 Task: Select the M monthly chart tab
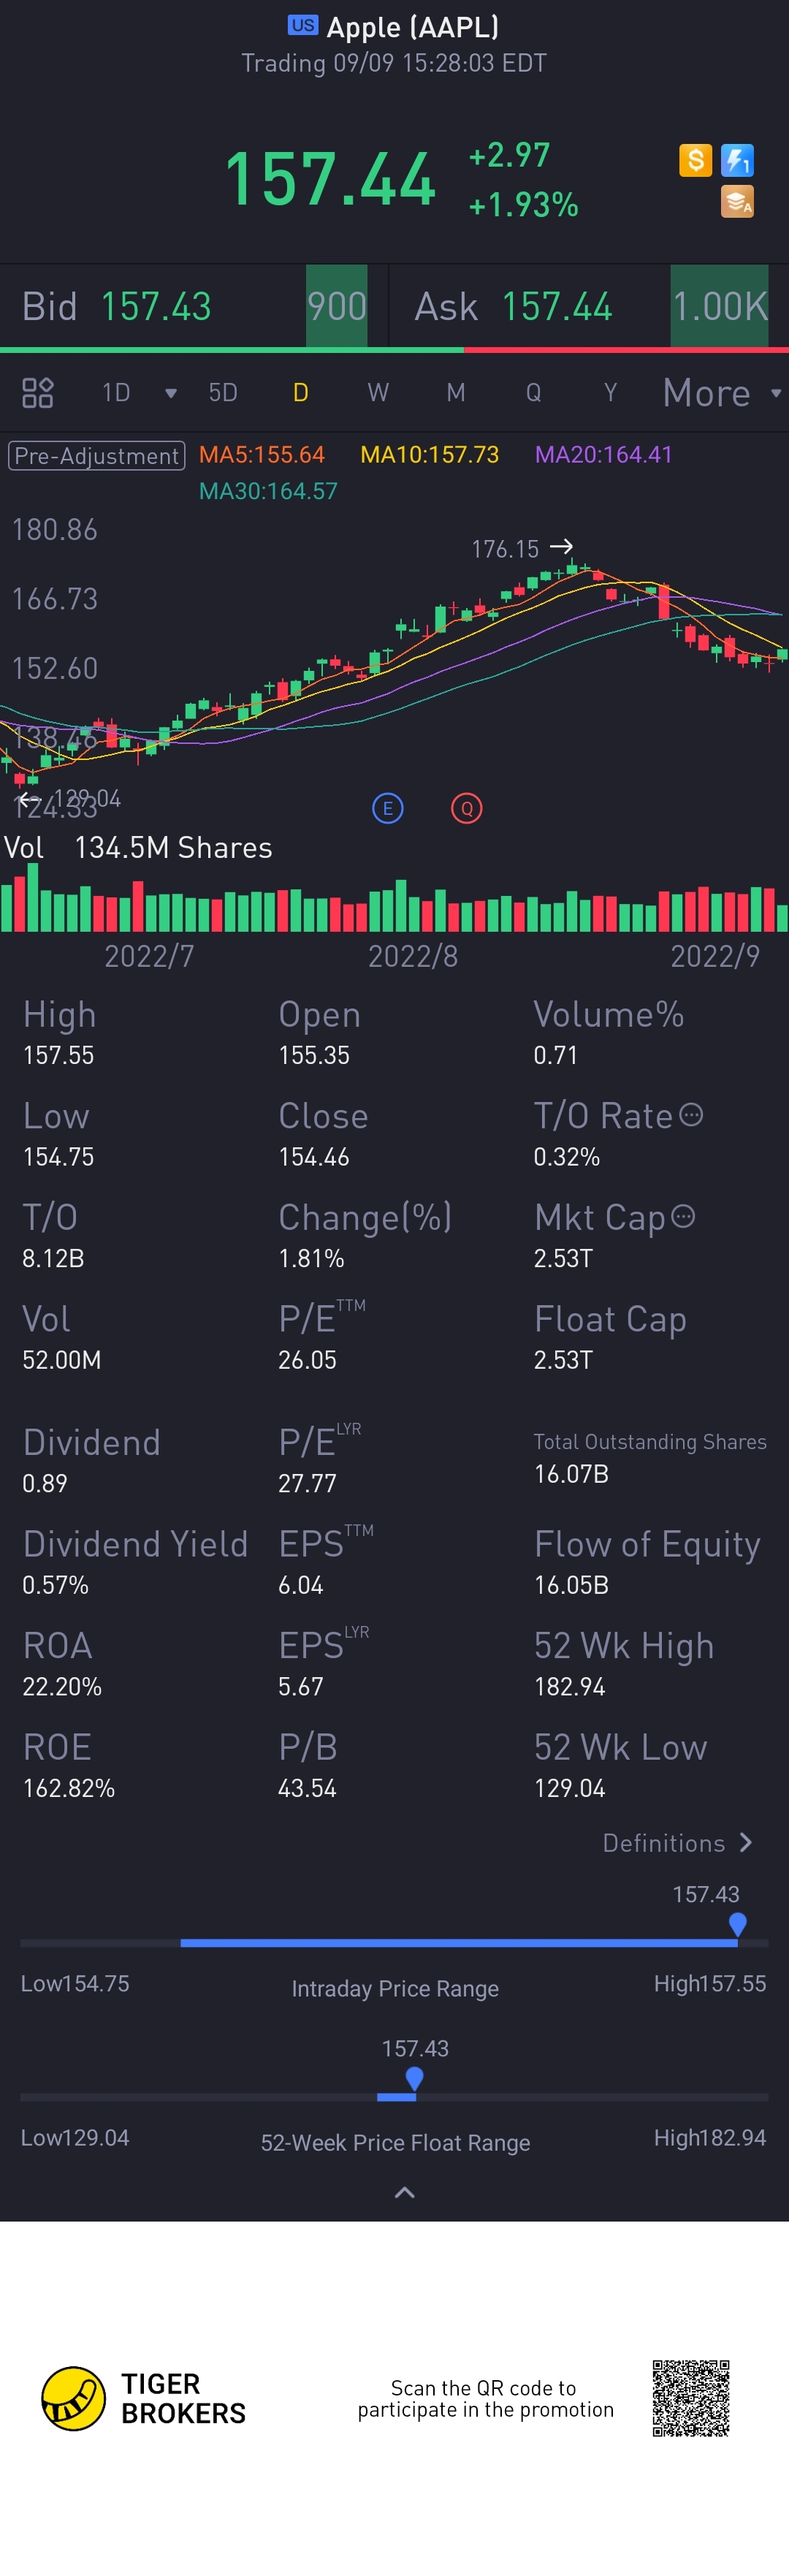click(456, 393)
